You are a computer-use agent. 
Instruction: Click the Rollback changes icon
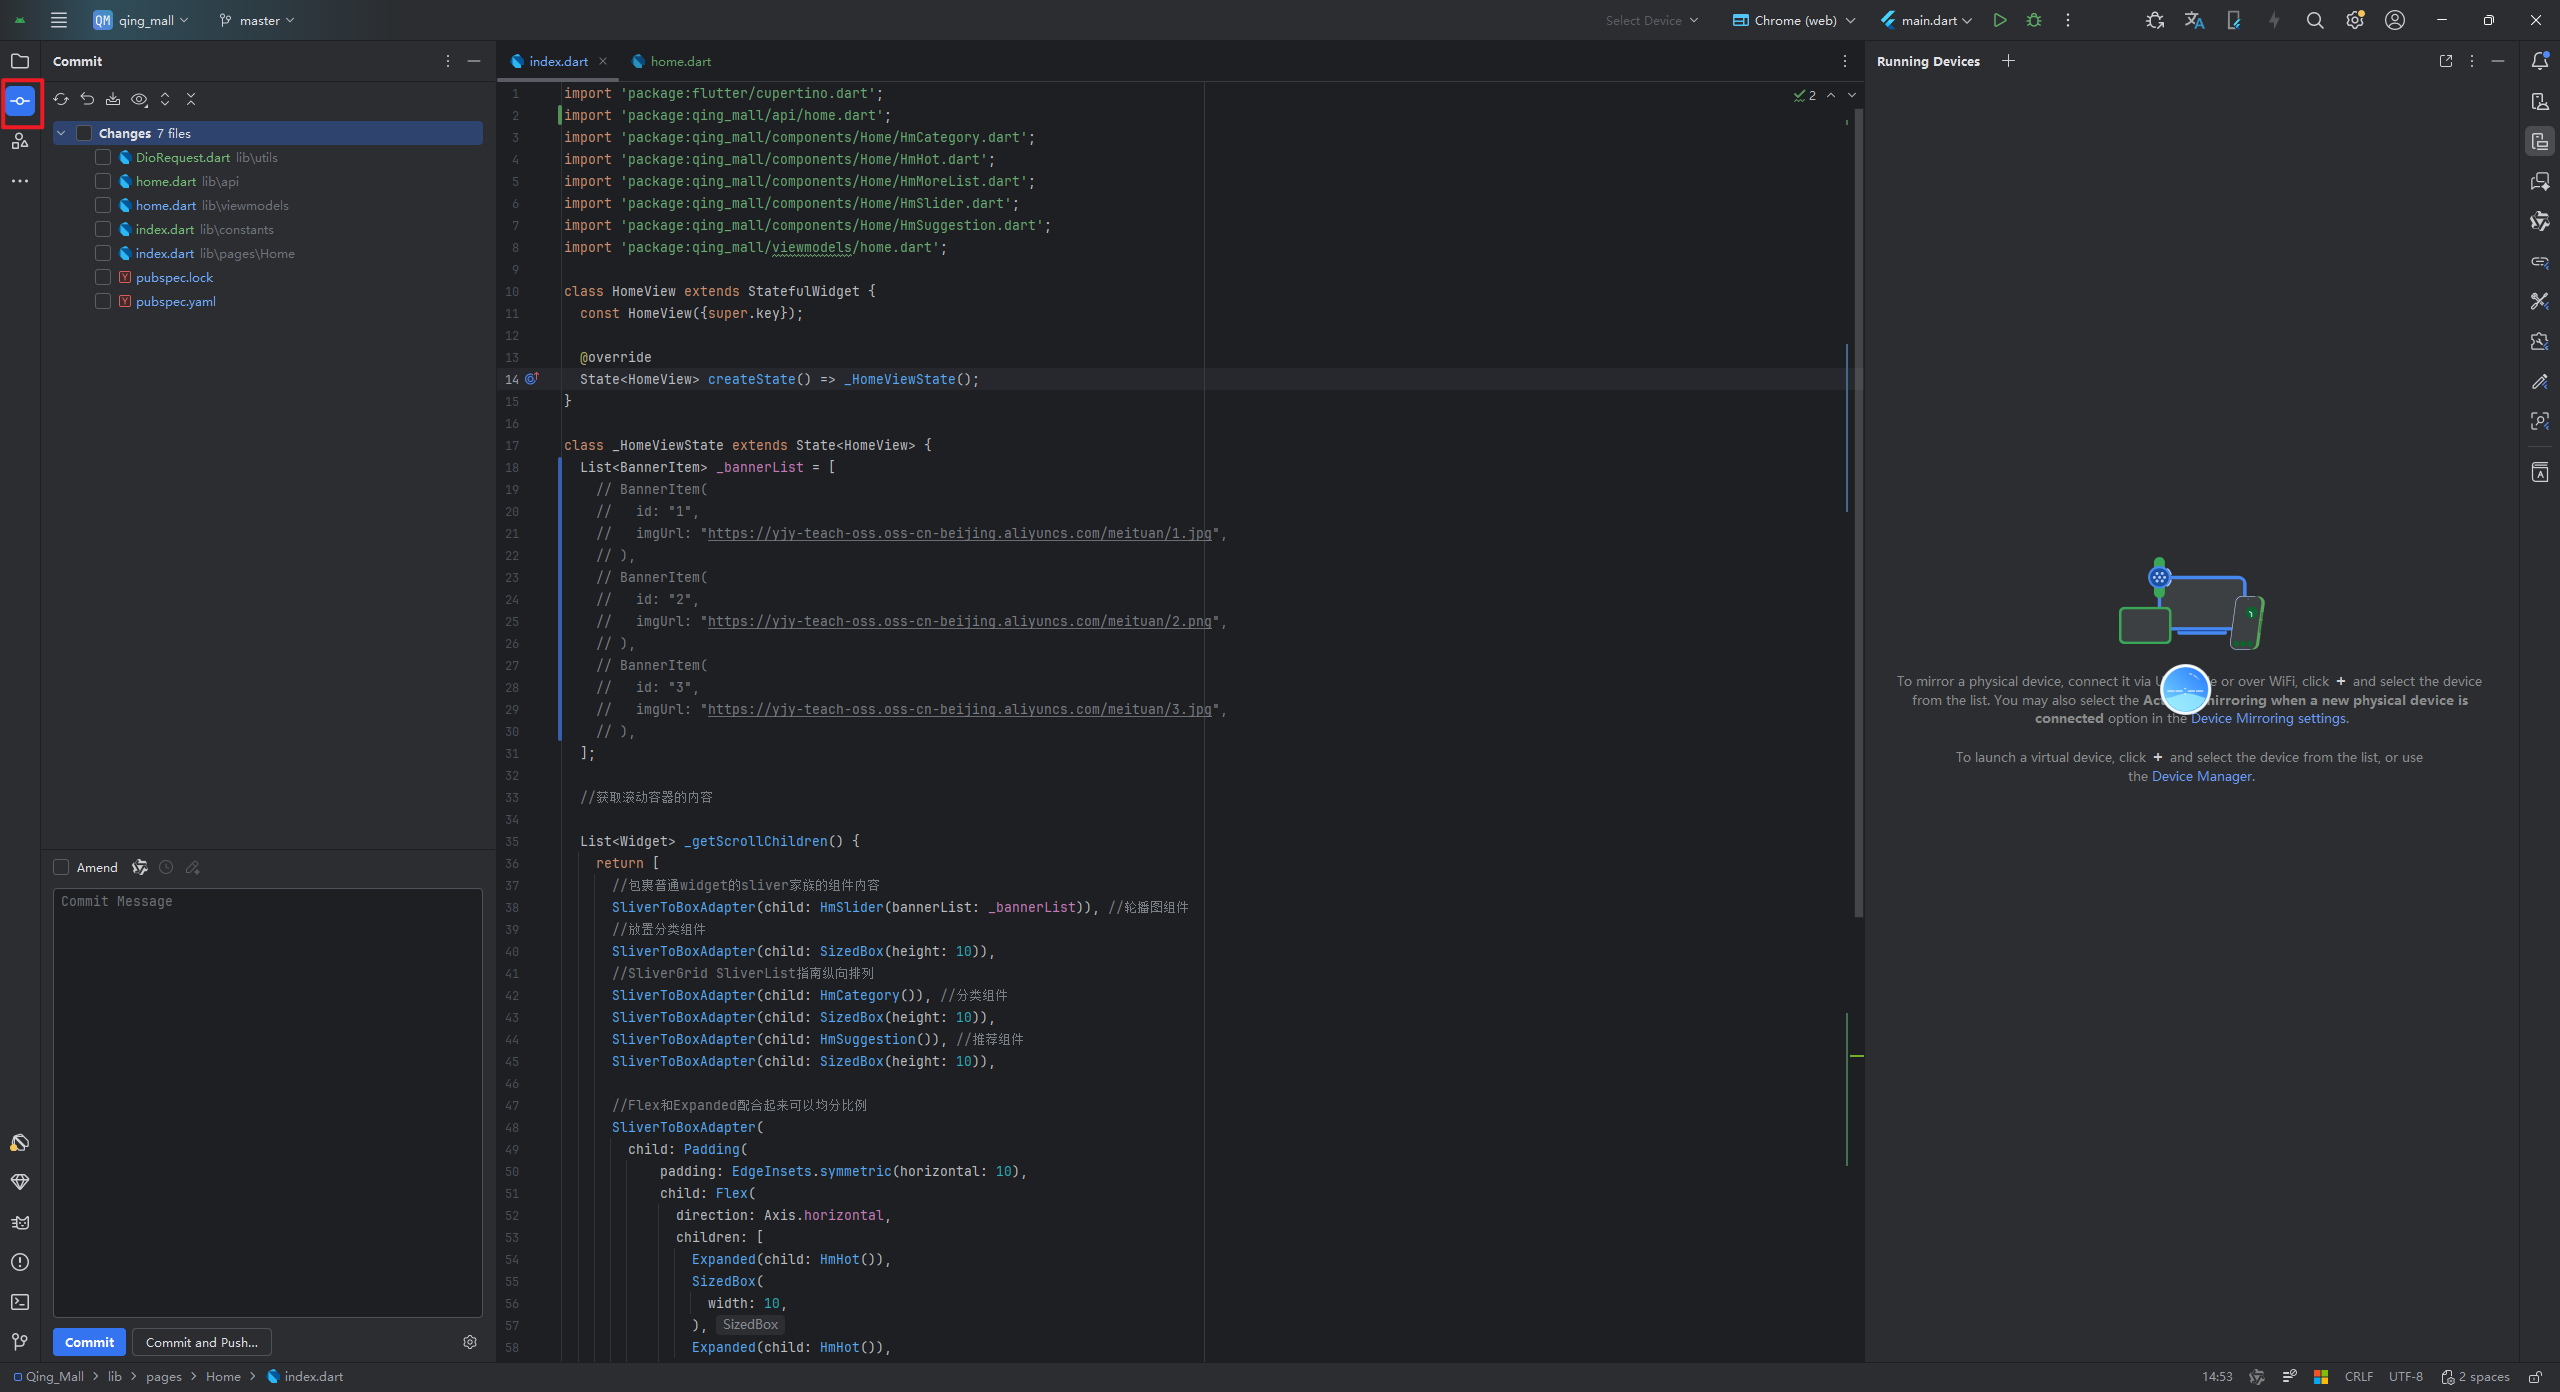click(87, 99)
